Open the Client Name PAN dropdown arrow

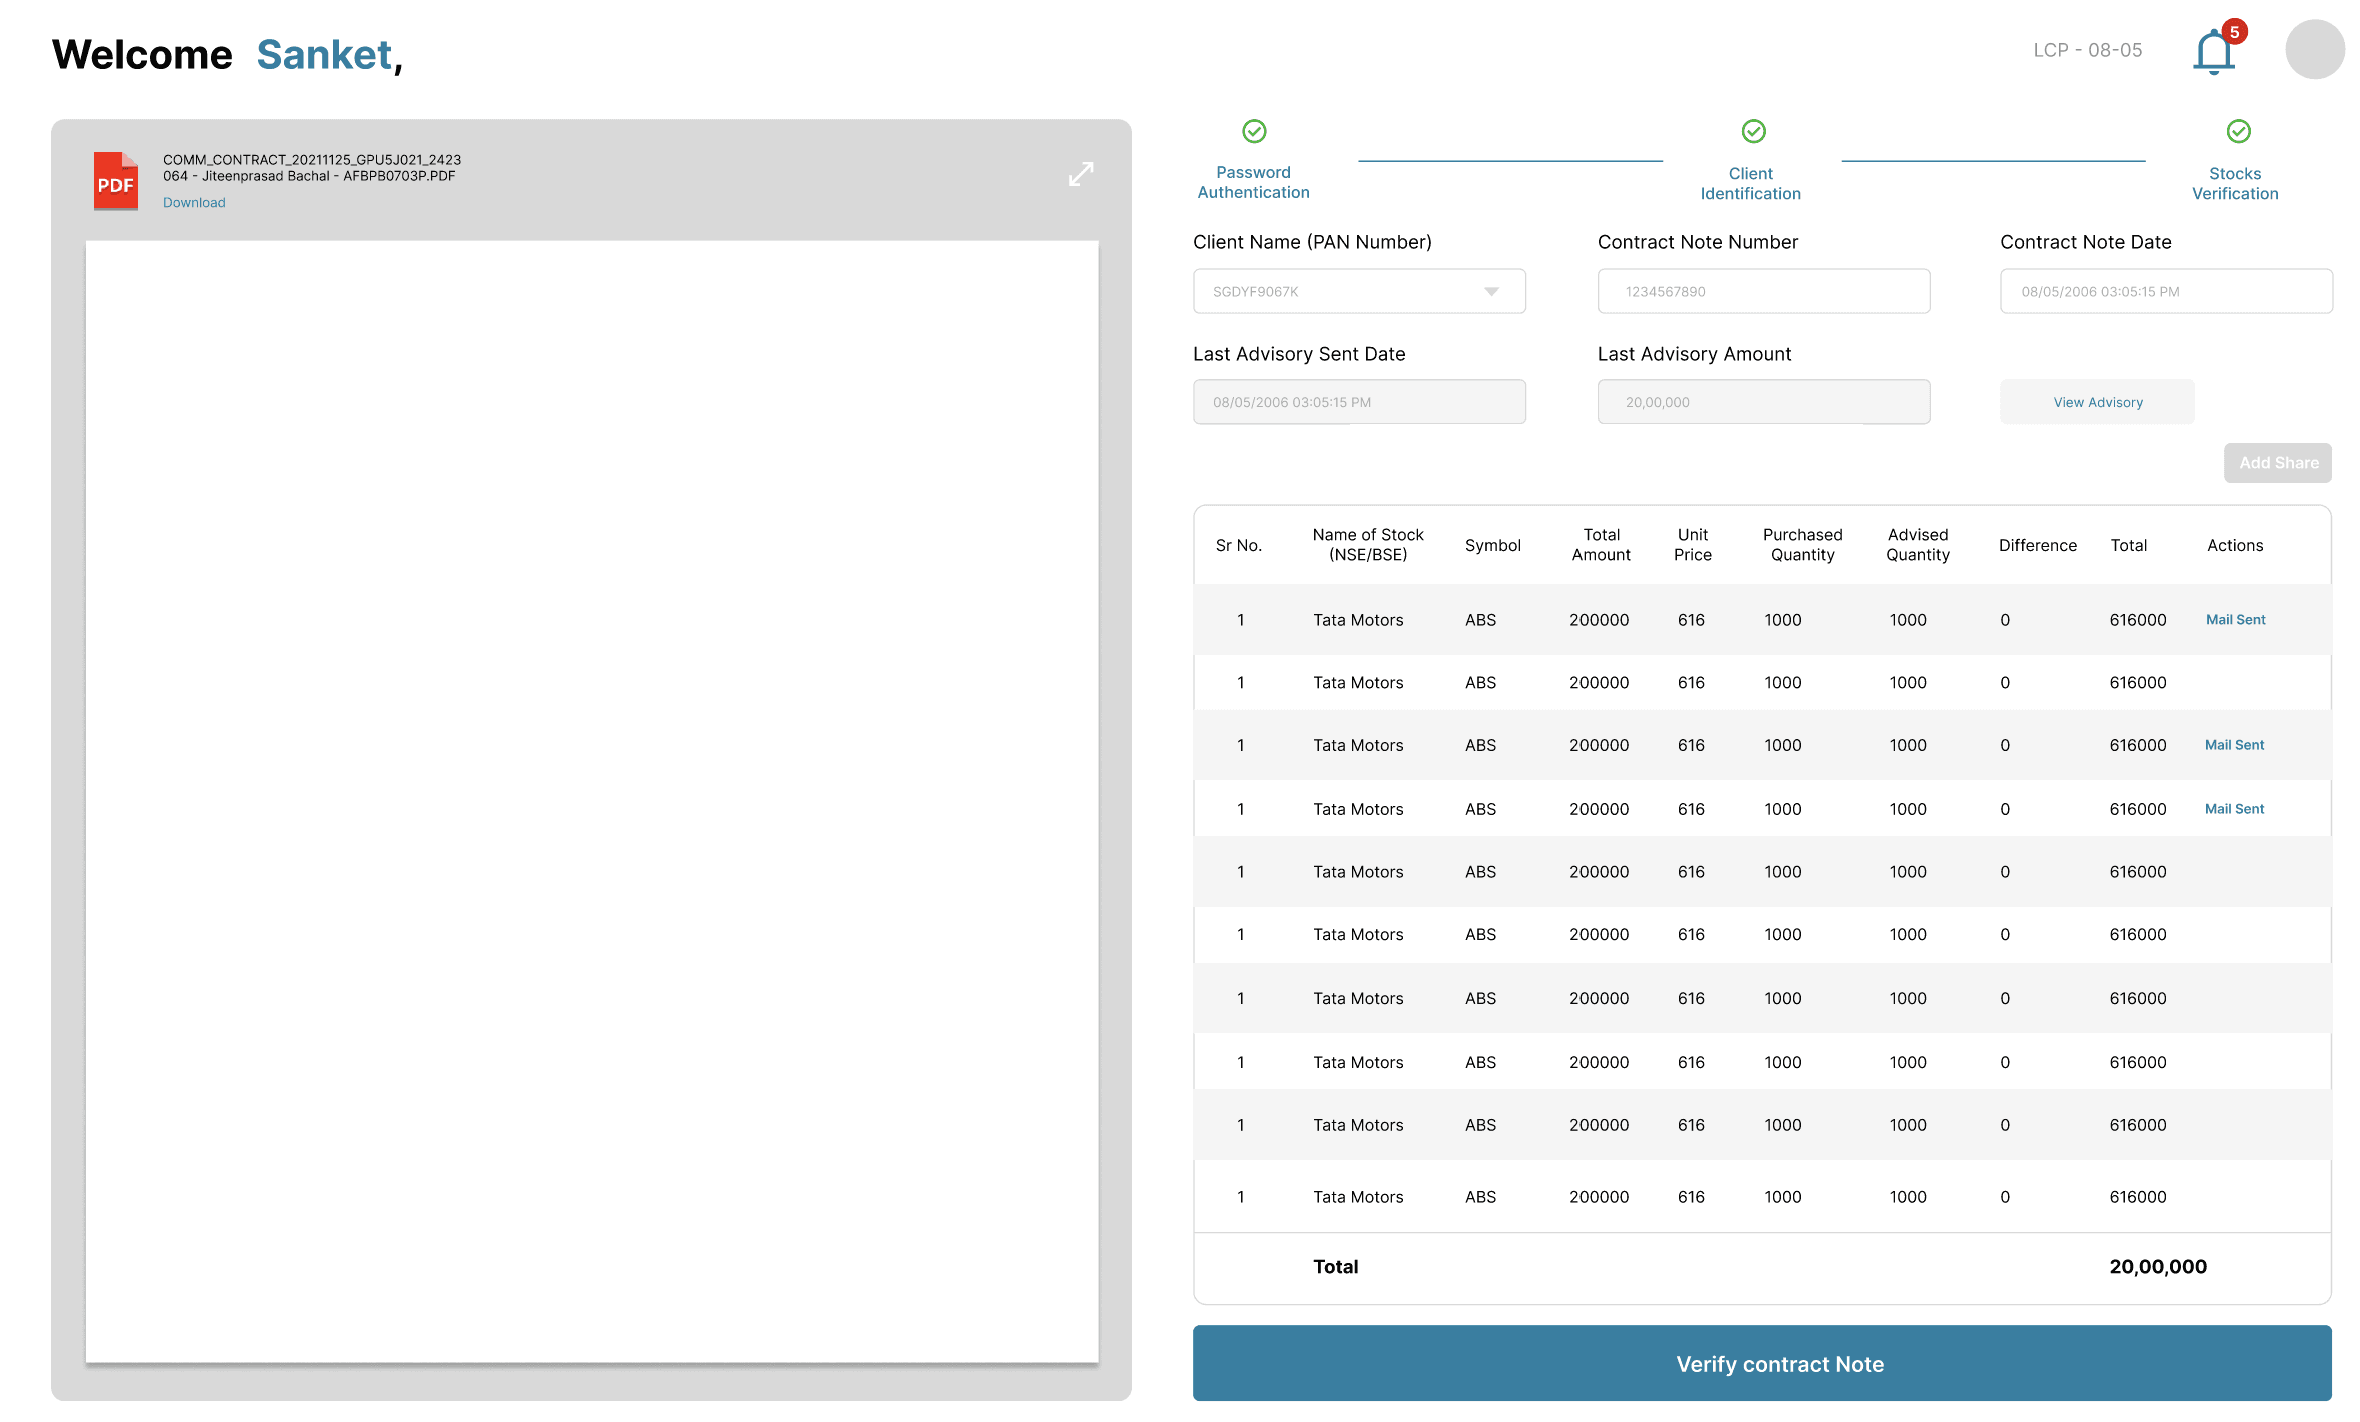click(1491, 292)
